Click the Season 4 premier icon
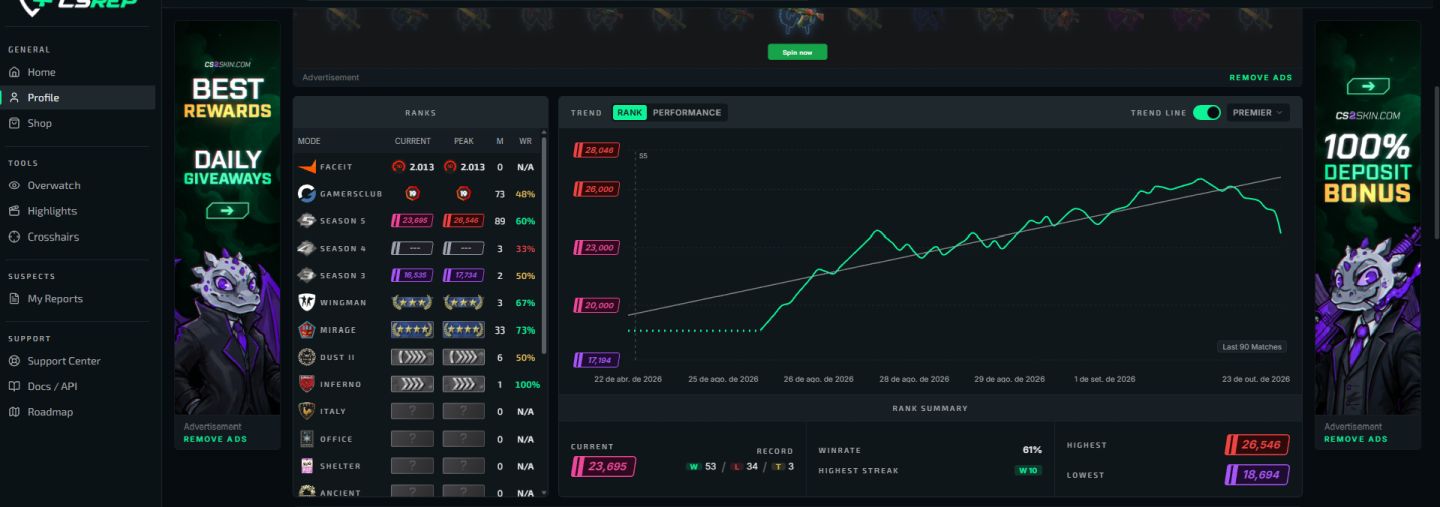 point(307,248)
